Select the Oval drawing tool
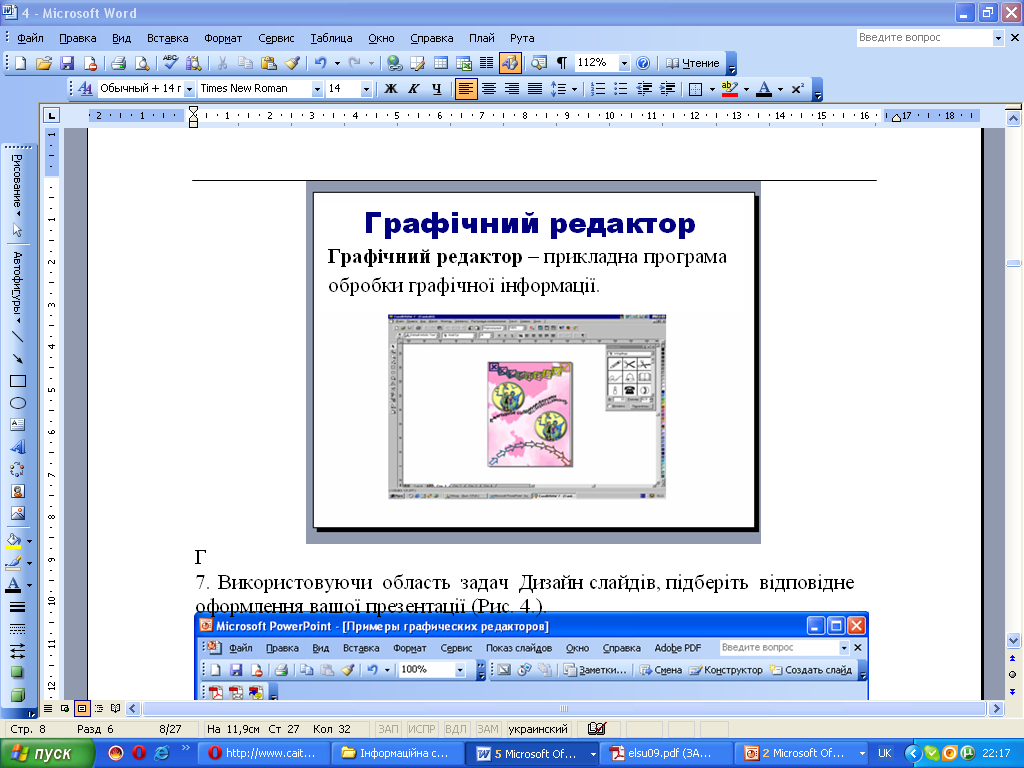Screen dimensions: 1024x768 [18, 404]
